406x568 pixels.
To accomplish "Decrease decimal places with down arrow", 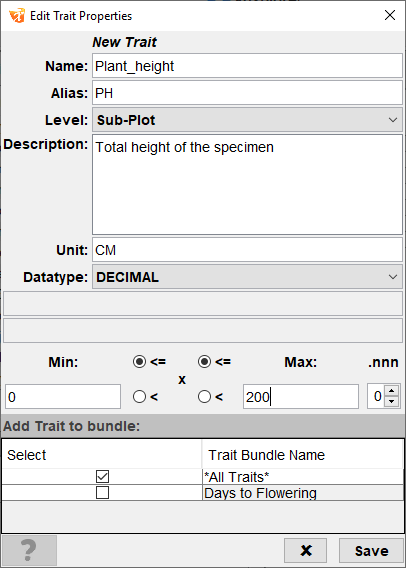I will (x=391, y=401).
